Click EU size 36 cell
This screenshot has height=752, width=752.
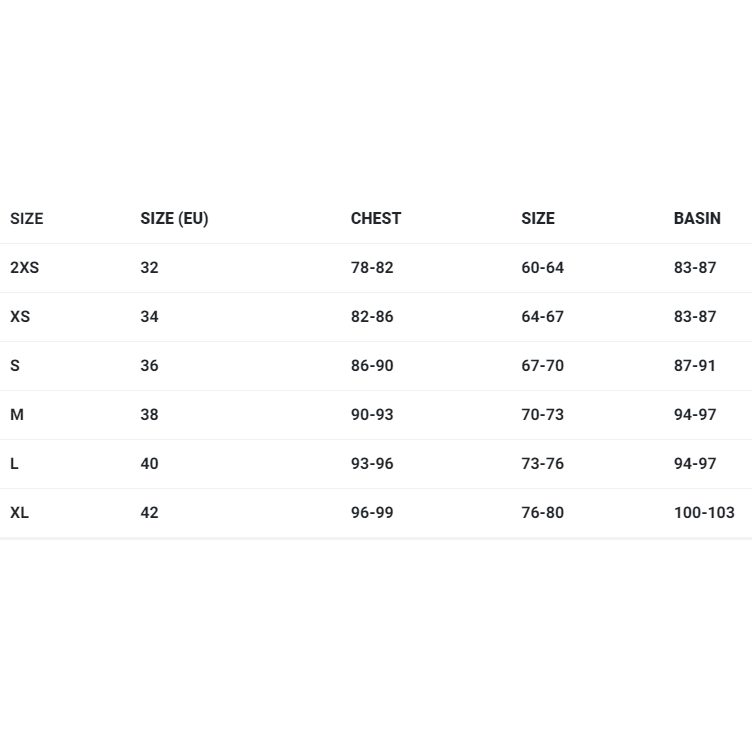click(x=149, y=365)
